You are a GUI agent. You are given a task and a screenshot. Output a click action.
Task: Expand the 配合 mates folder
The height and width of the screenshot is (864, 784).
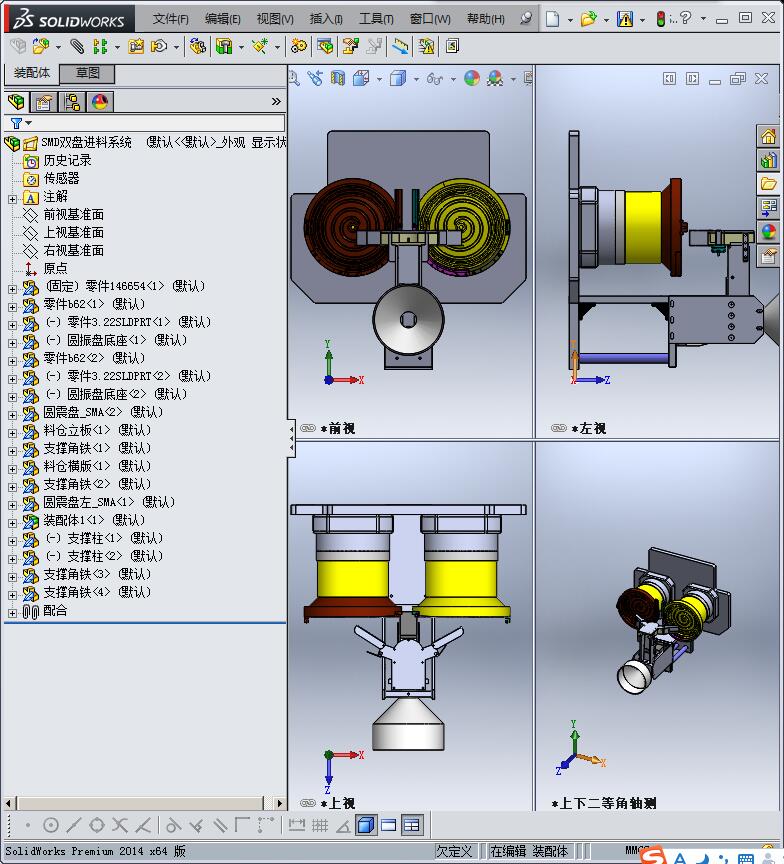coord(12,613)
